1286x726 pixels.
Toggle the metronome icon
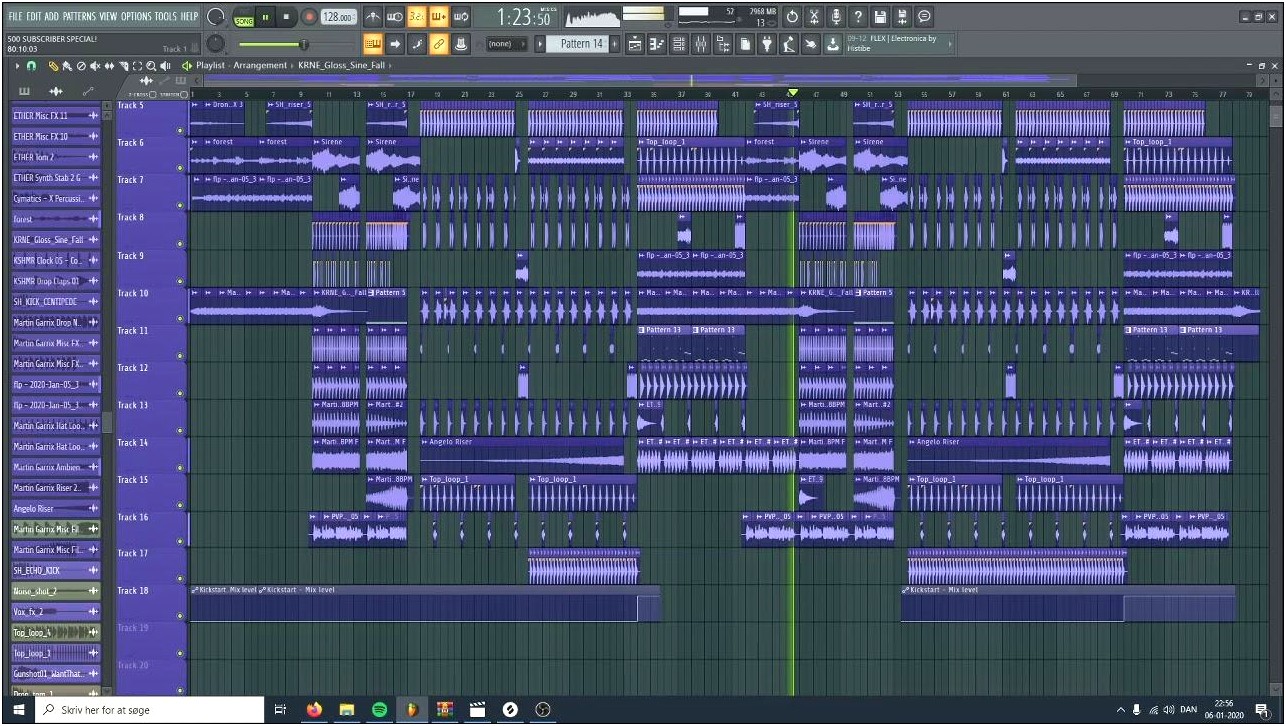coord(371,17)
